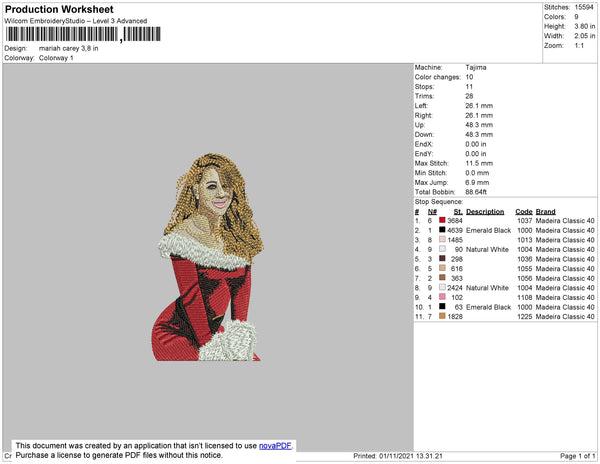Click thread code '1056' in stop 7
This screenshot has height=464, width=600.
click(525, 278)
